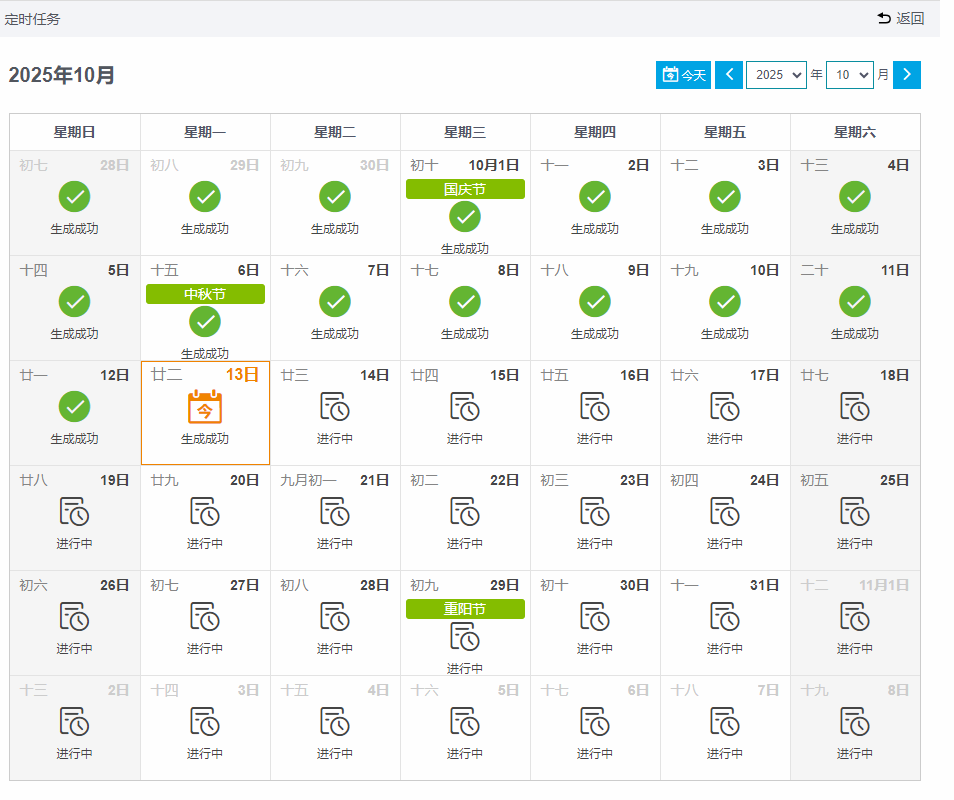Click the in-progress icon under 重阳节 banner
Viewport: 954px width, 800px height.
[465, 636]
